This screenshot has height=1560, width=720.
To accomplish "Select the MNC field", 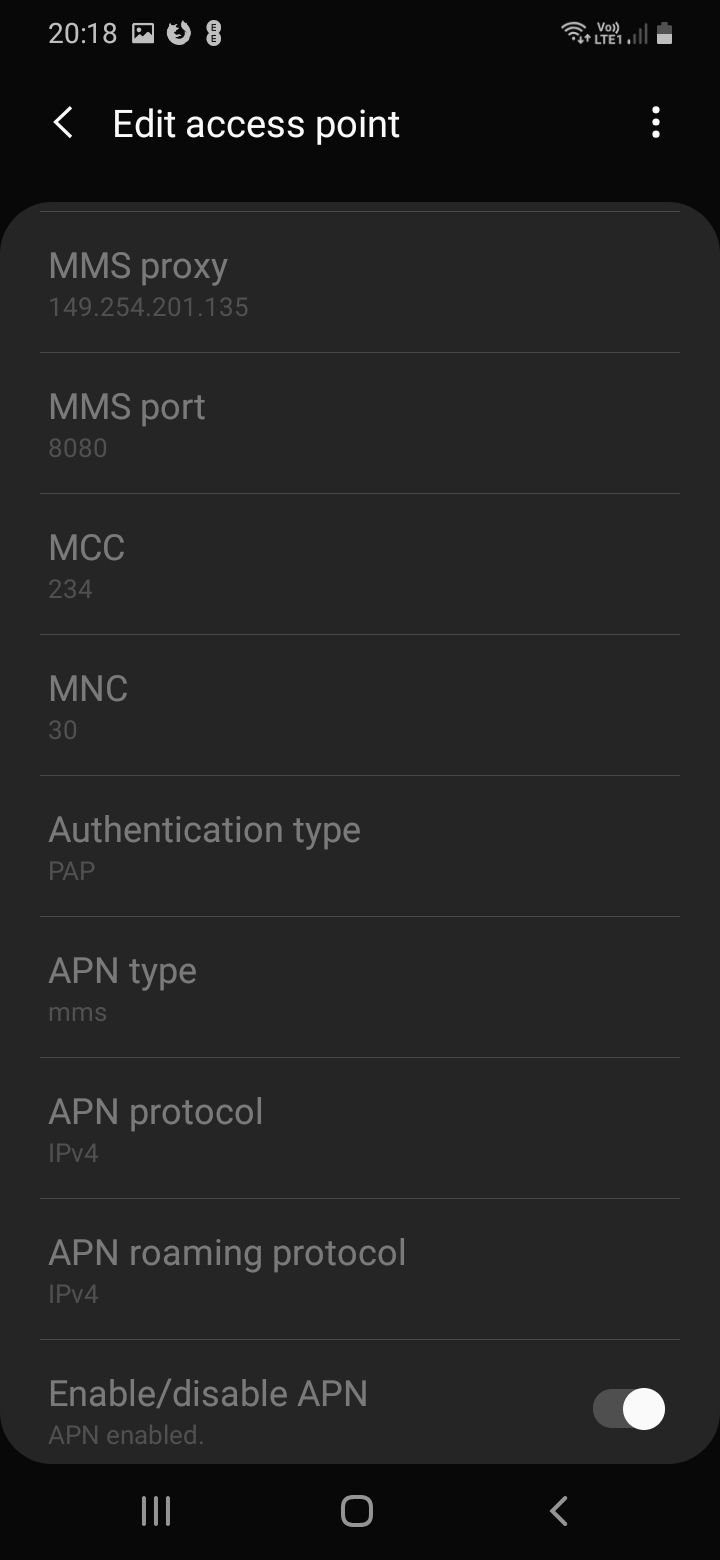I will (360, 706).
